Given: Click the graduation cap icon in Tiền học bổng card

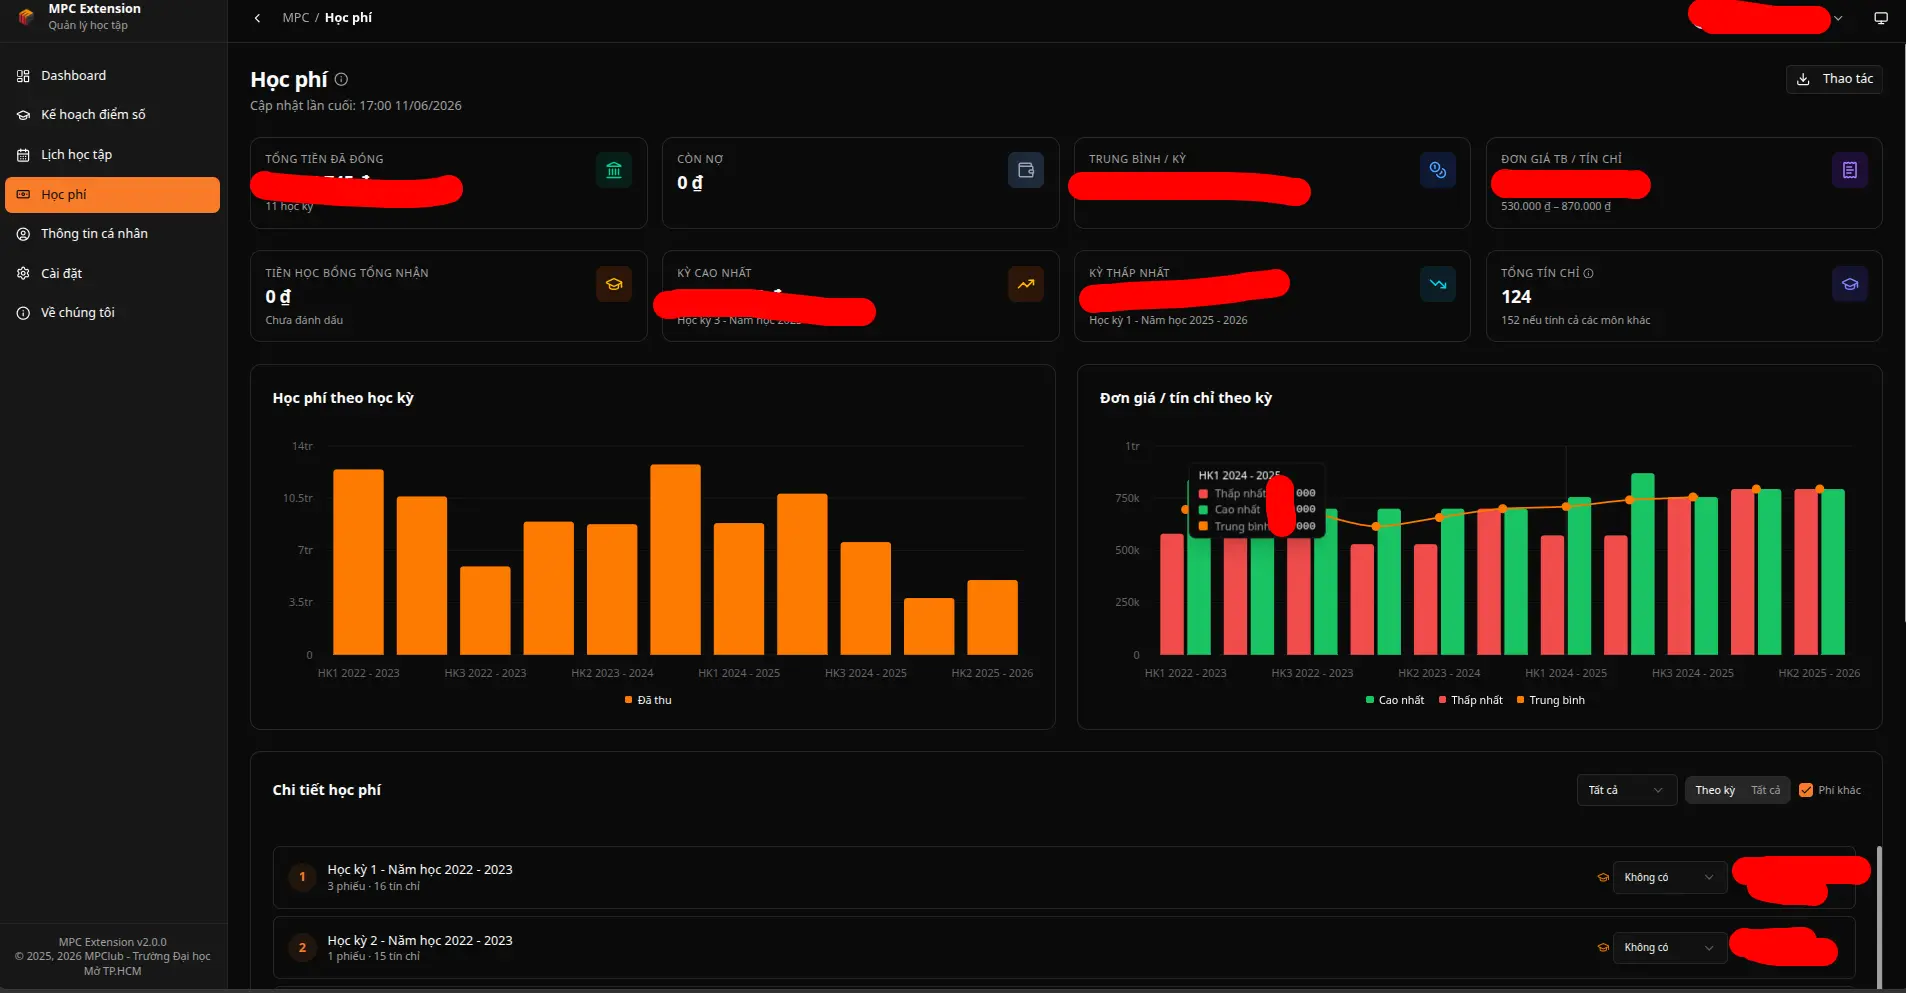Looking at the screenshot, I should click(614, 284).
